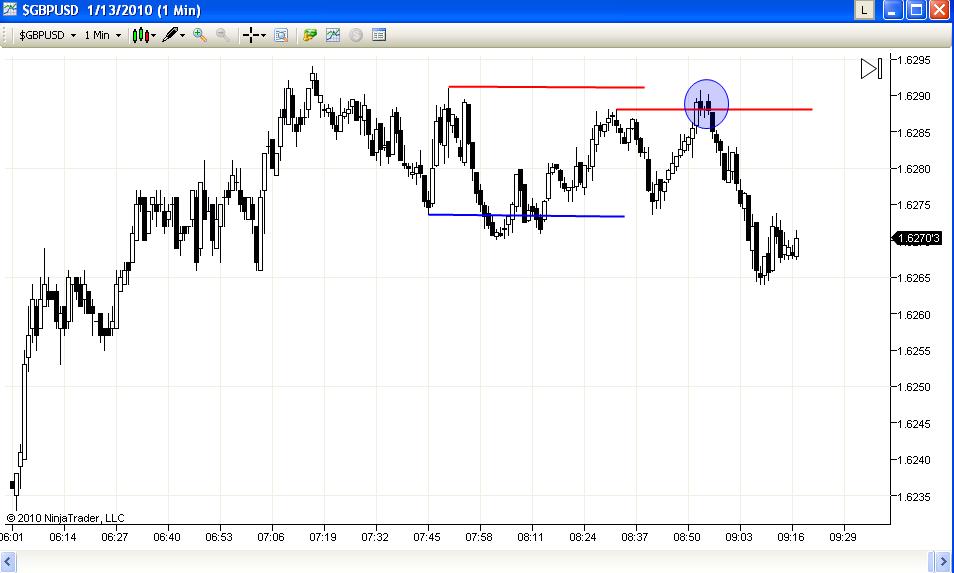Click the 07:19 time axis label

(x=323, y=537)
